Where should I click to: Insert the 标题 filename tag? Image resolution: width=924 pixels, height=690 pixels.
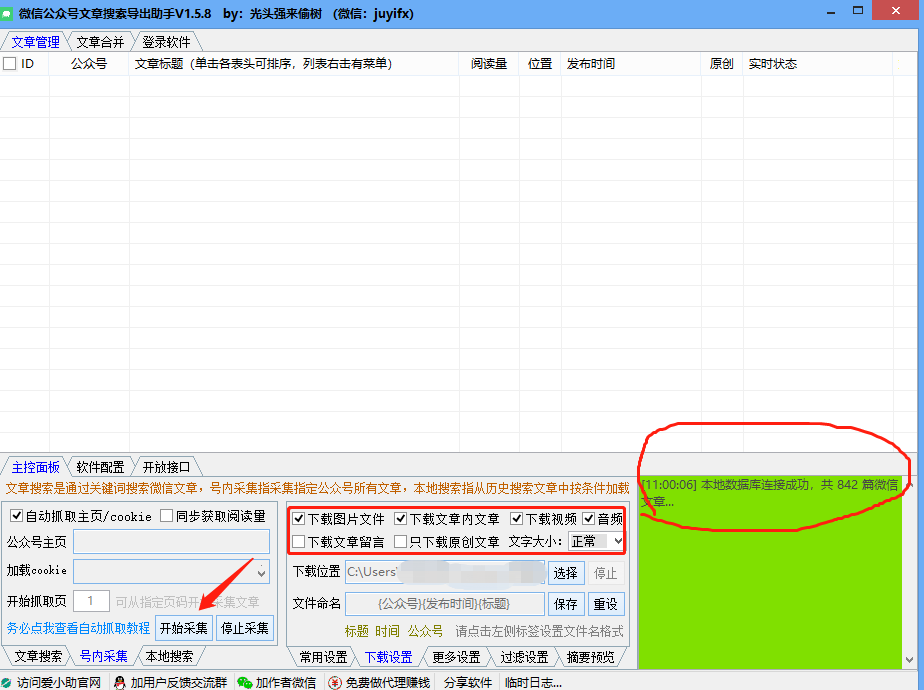coord(357,631)
